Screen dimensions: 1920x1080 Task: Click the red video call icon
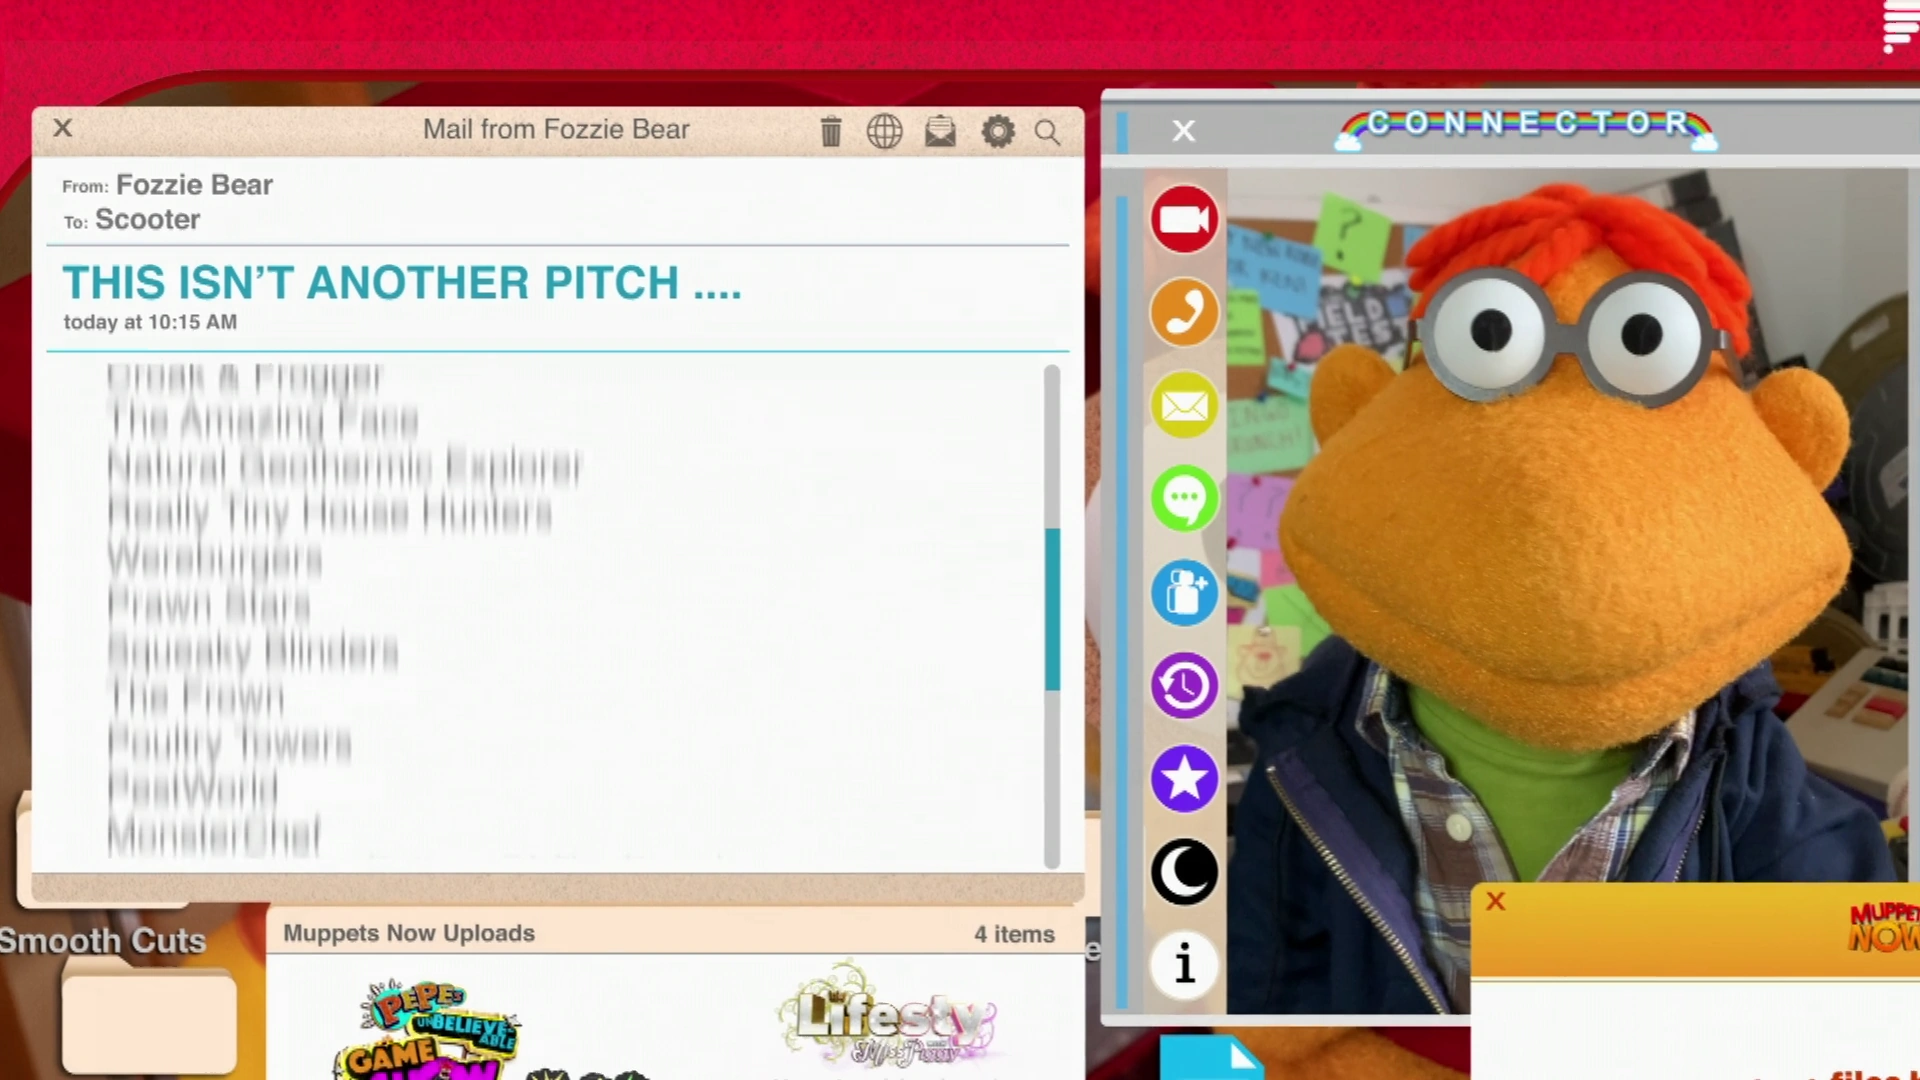point(1184,219)
